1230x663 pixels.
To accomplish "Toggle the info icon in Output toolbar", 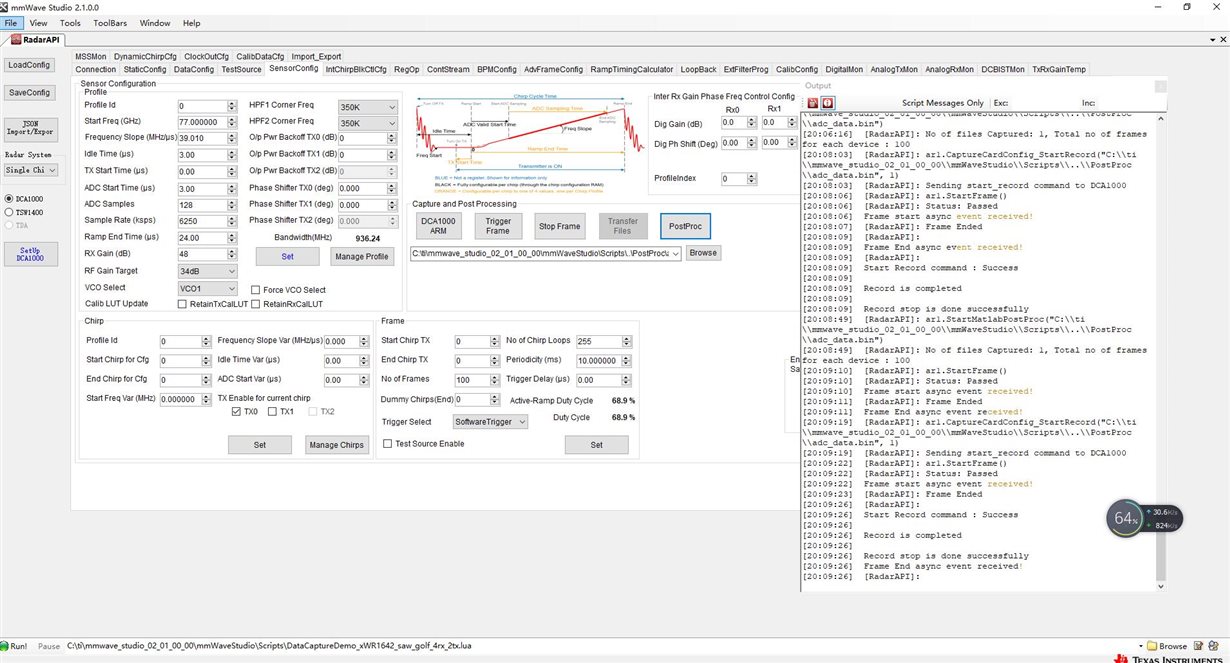I will 827,103.
